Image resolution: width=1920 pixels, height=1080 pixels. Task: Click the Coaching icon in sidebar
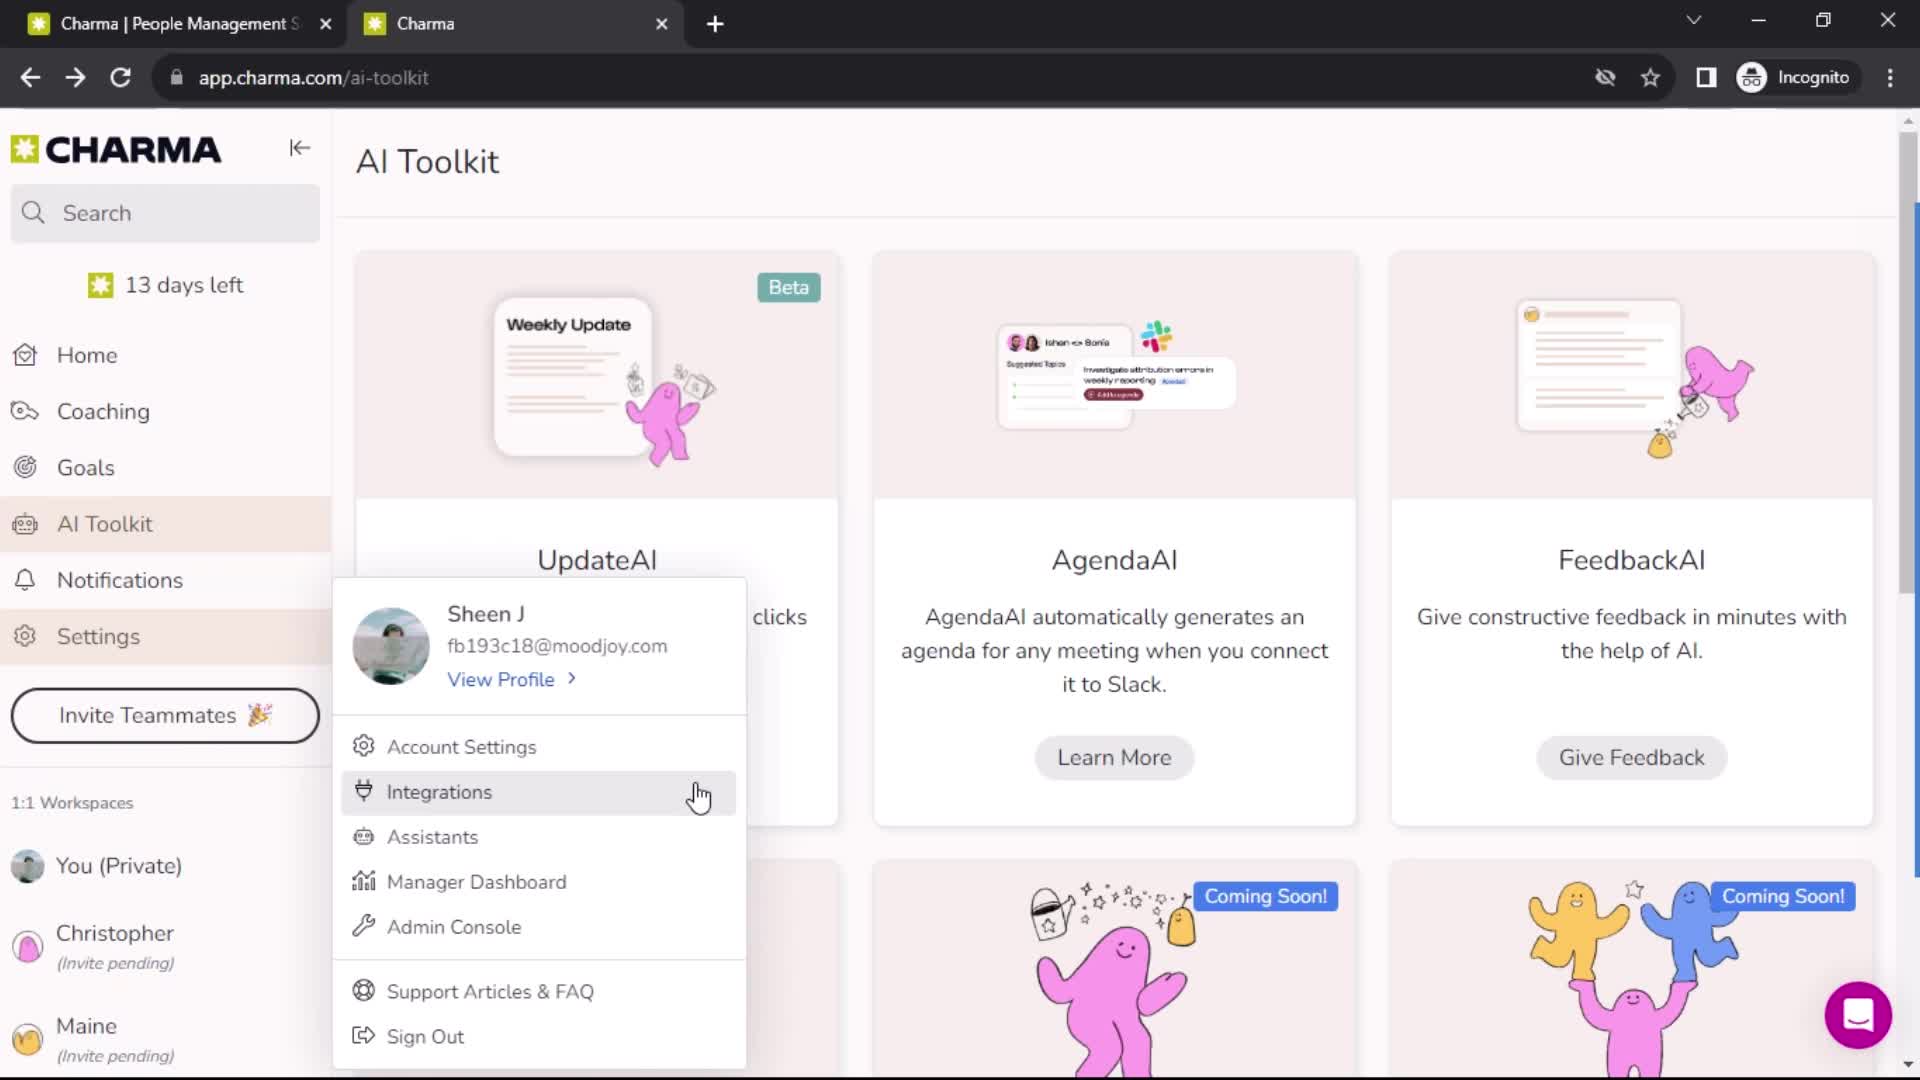(25, 411)
